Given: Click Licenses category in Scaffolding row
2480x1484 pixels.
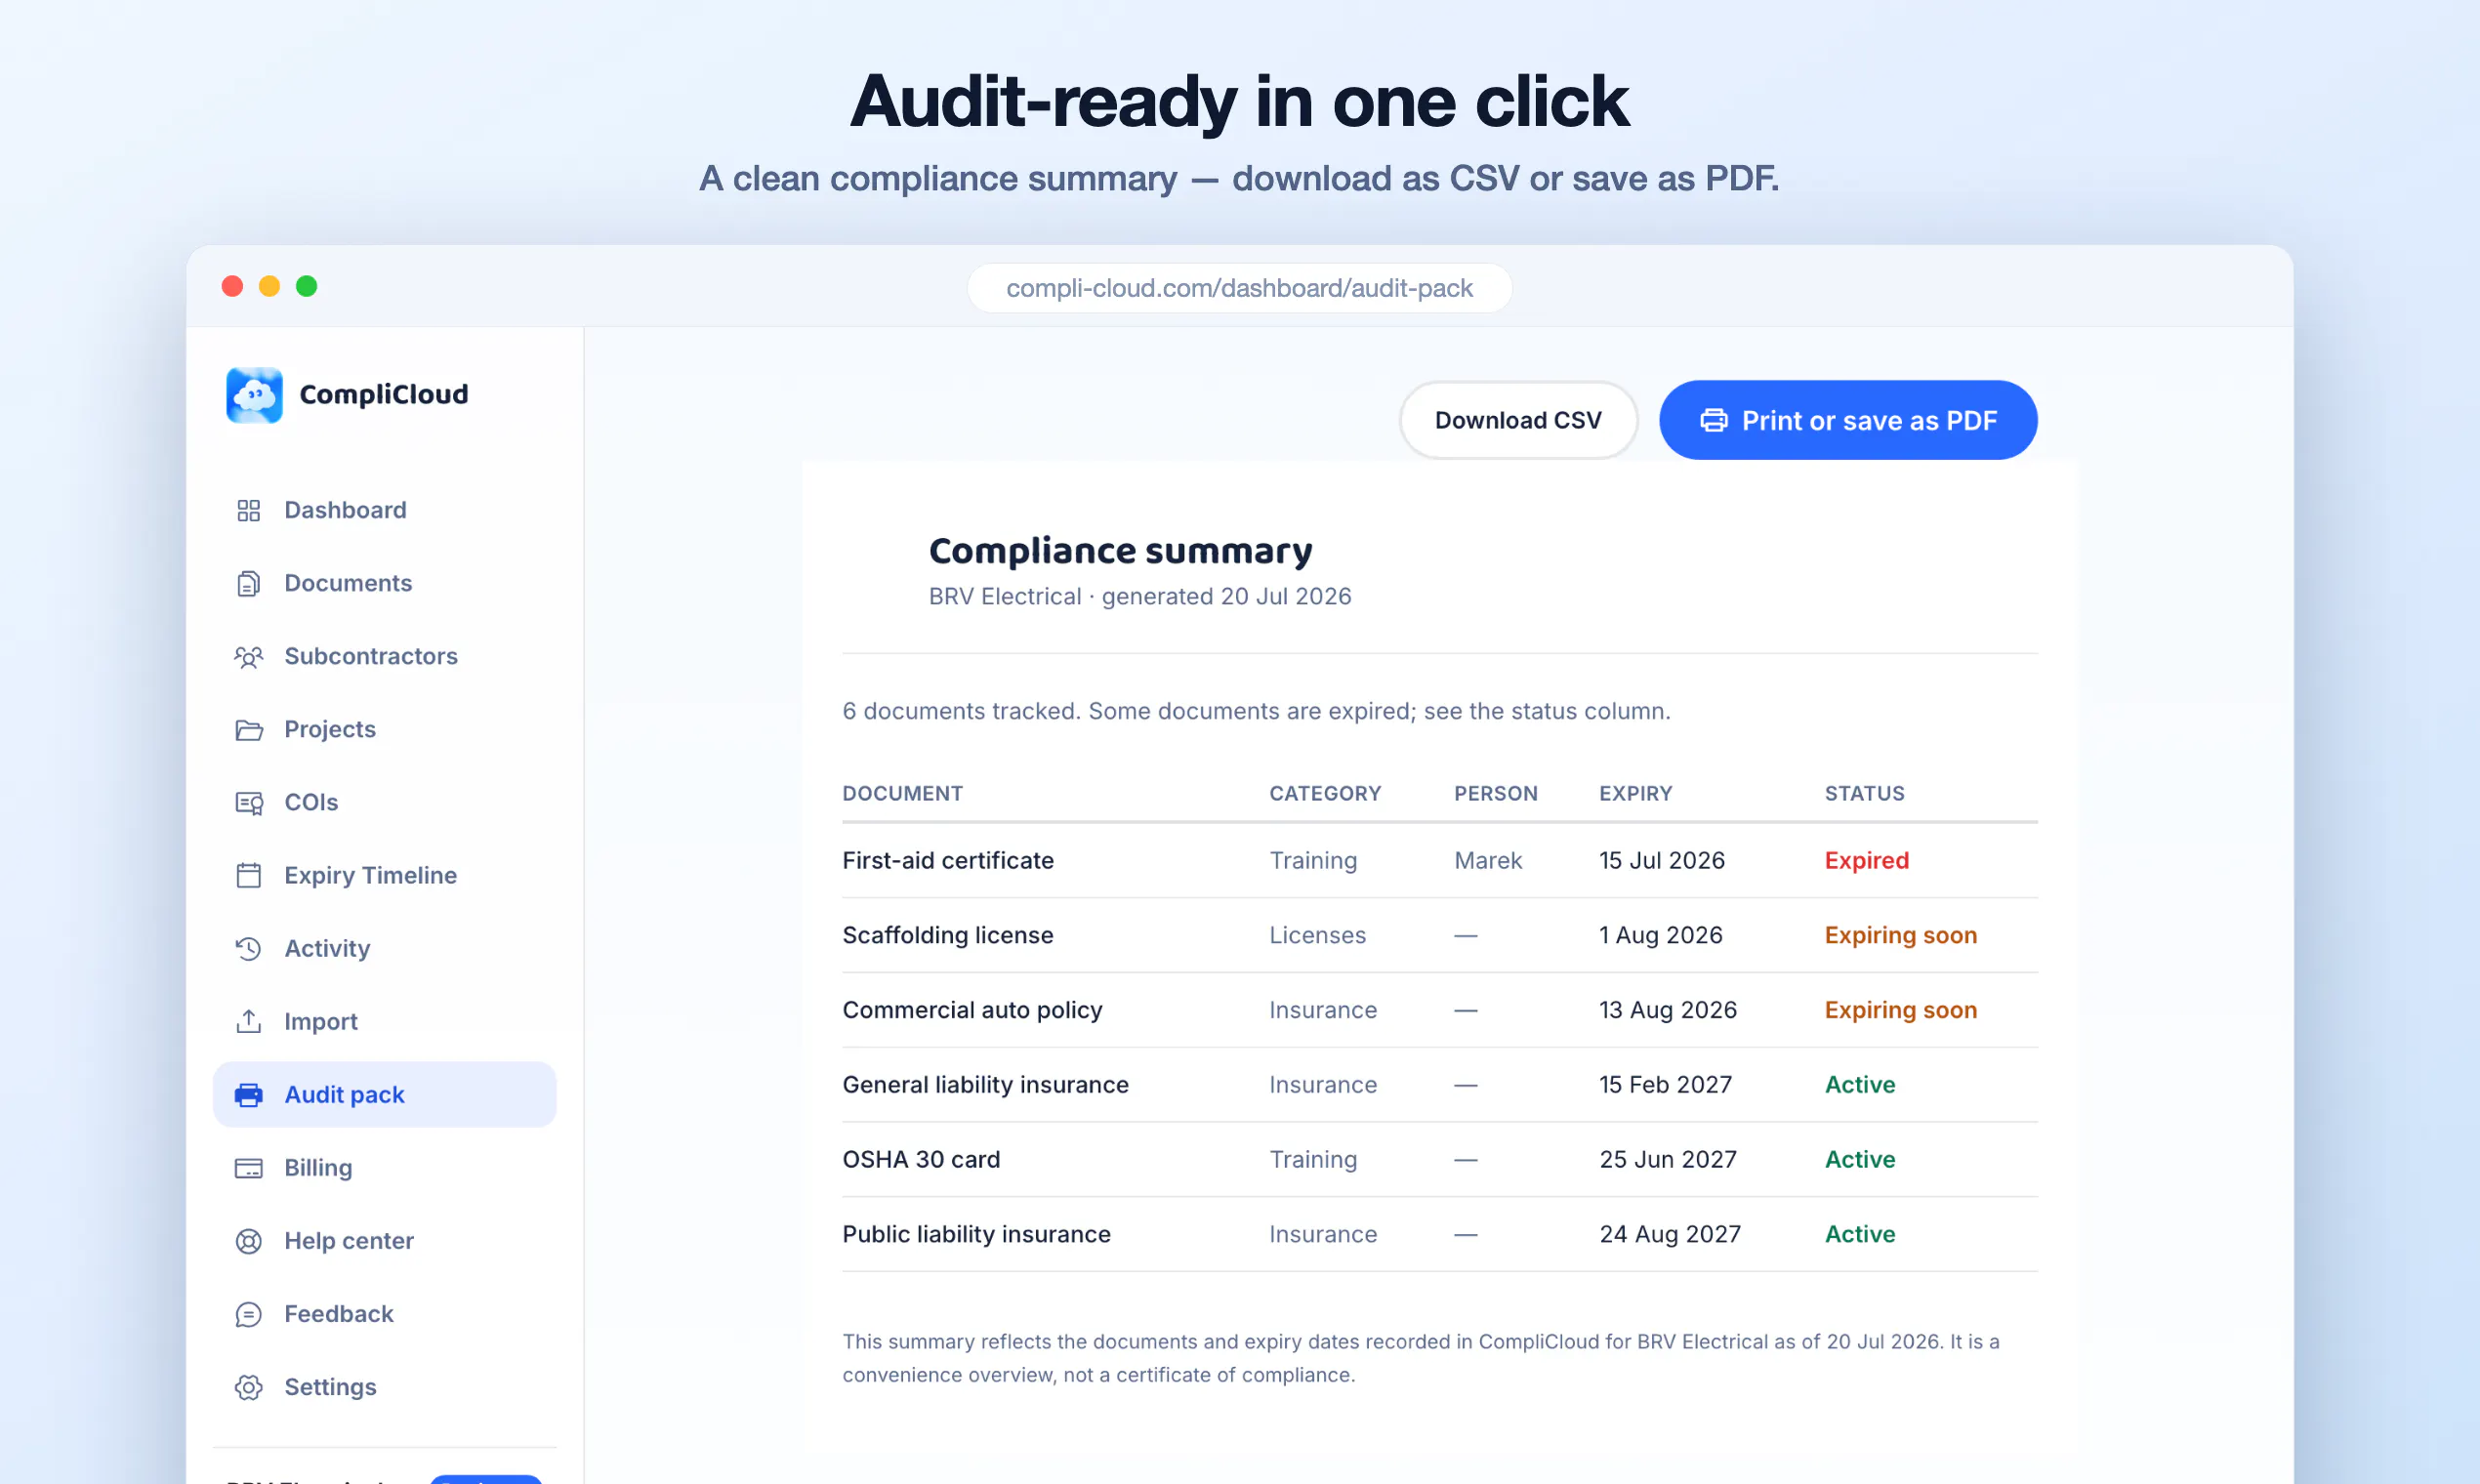Looking at the screenshot, I should (x=1317, y=935).
